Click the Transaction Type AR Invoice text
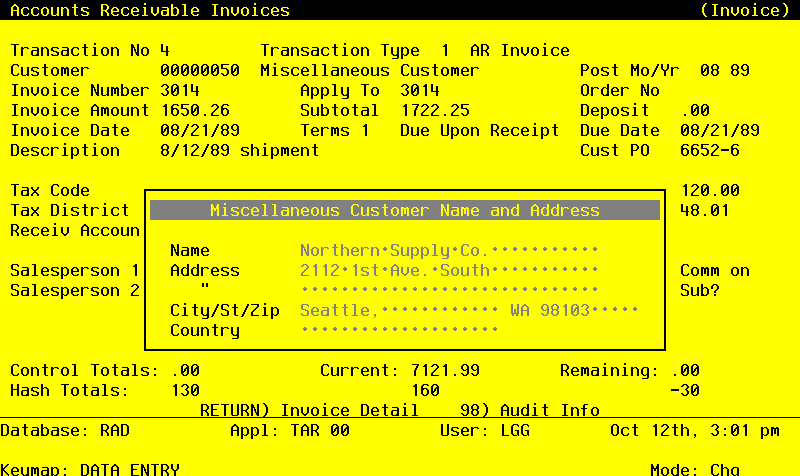 [519, 51]
